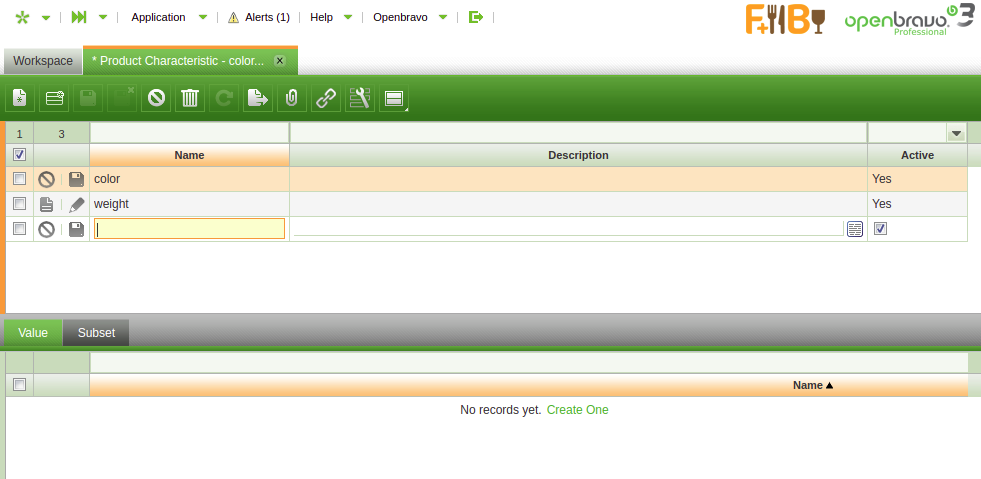
Task: Click the Create New Record in Form icon
Action: coord(21,98)
